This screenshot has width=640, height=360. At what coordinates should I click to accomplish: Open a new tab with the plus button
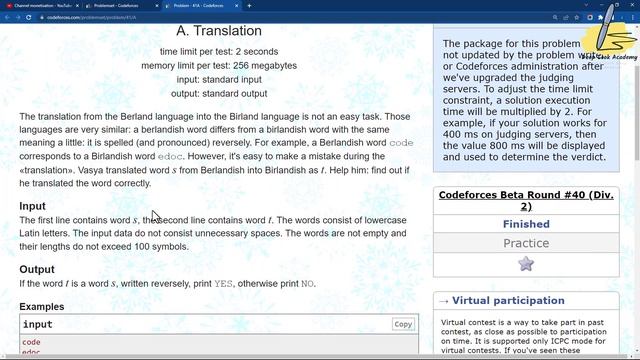tap(249, 6)
